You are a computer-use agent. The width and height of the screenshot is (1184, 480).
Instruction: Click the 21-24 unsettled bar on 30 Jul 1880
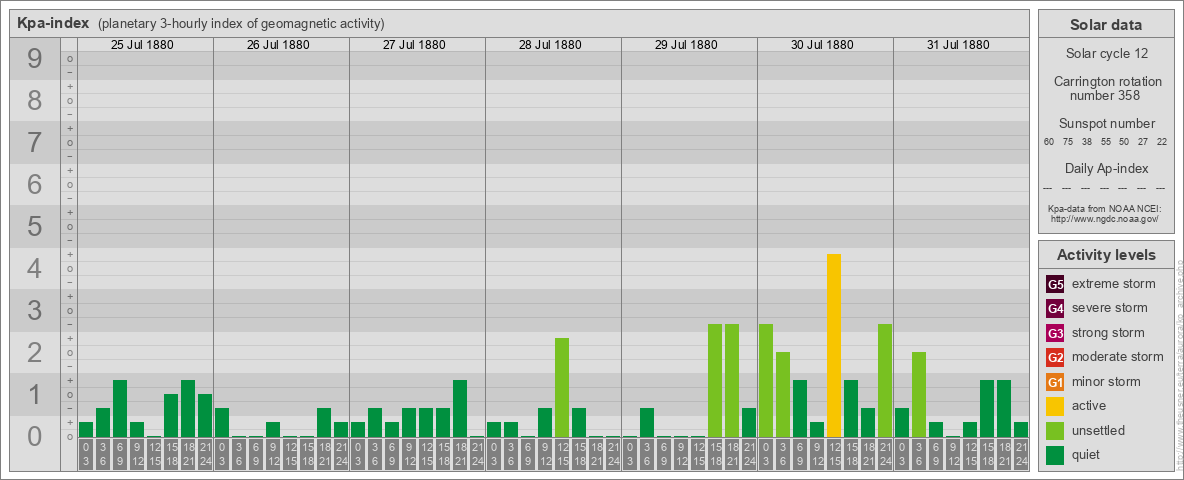point(885,380)
